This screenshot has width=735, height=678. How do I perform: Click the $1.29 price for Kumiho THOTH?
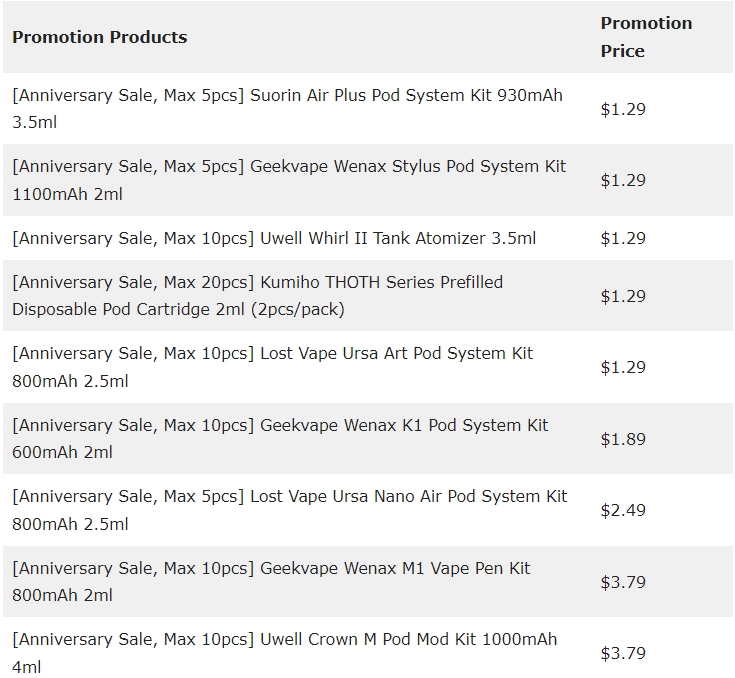click(623, 296)
